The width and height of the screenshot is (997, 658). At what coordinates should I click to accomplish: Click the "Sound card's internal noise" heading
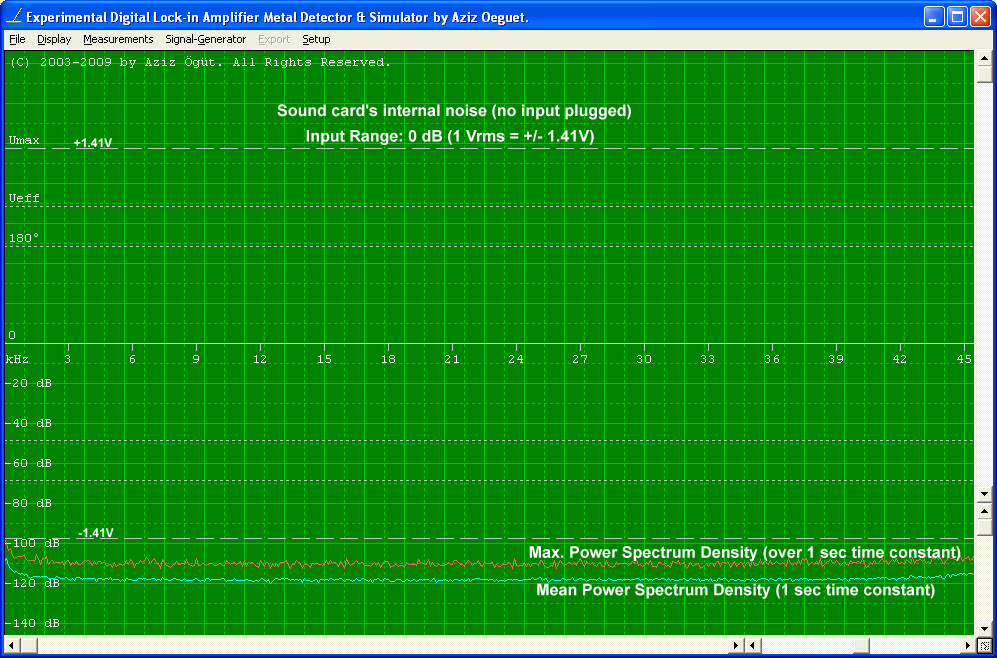[x=454, y=111]
